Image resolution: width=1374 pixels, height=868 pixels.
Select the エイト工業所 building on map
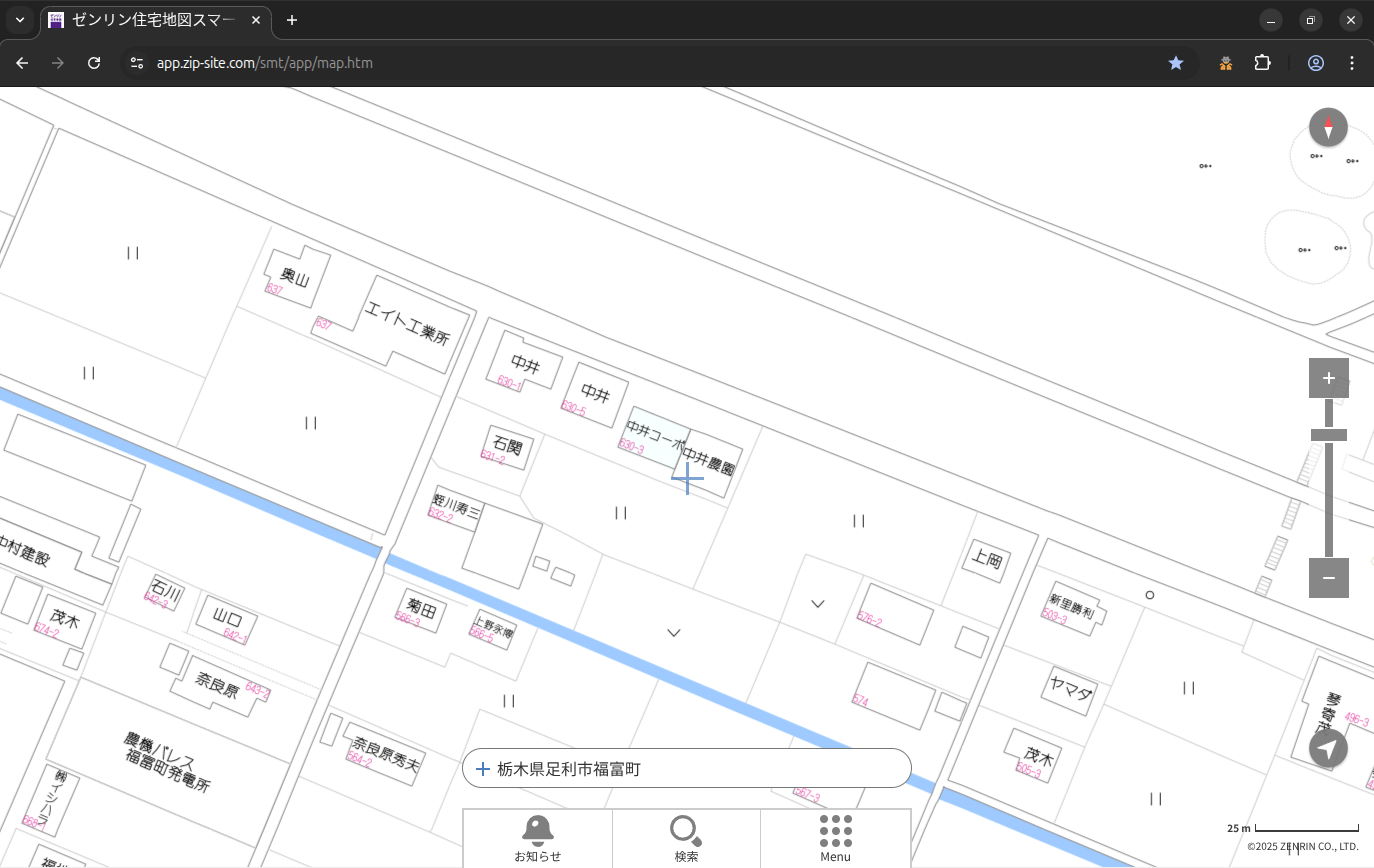[x=407, y=323]
